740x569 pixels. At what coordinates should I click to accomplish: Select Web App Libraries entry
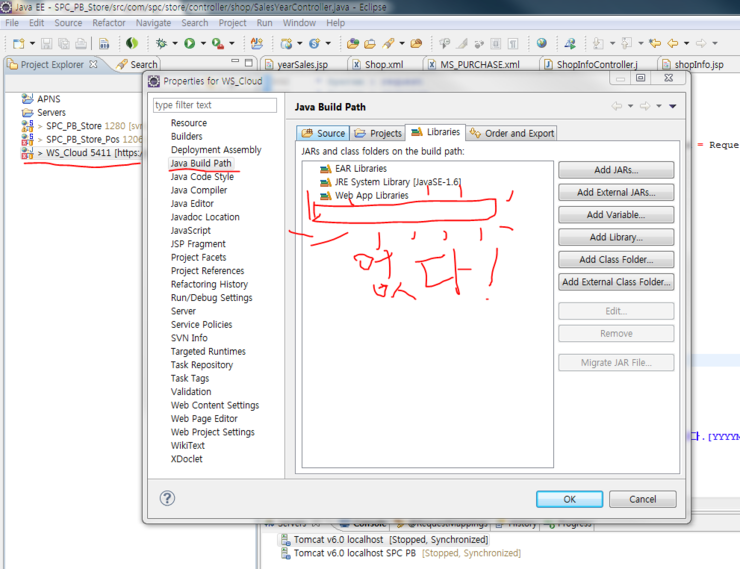pos(364,195)
